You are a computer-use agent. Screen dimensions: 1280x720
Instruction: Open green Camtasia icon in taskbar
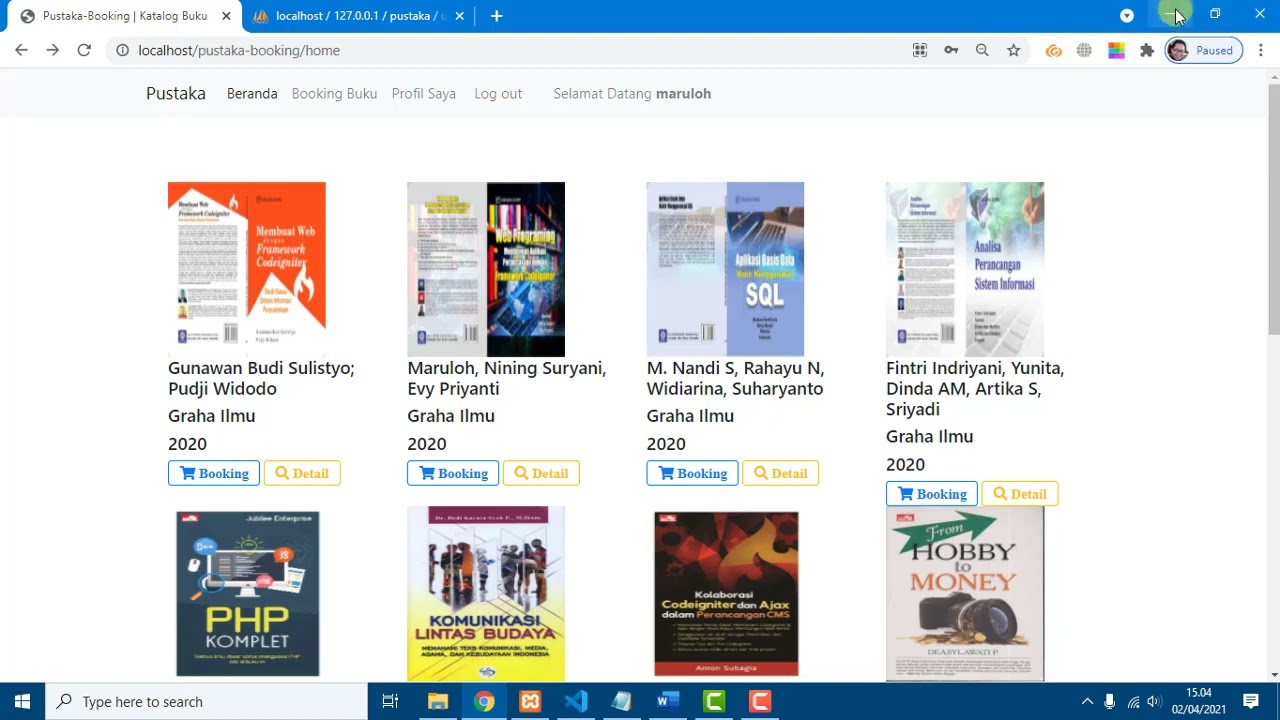point(714,701)
